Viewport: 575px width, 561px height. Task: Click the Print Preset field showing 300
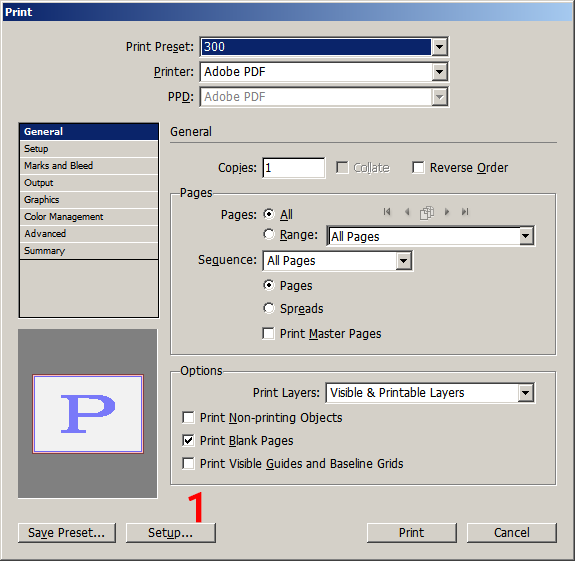(316, 47)
